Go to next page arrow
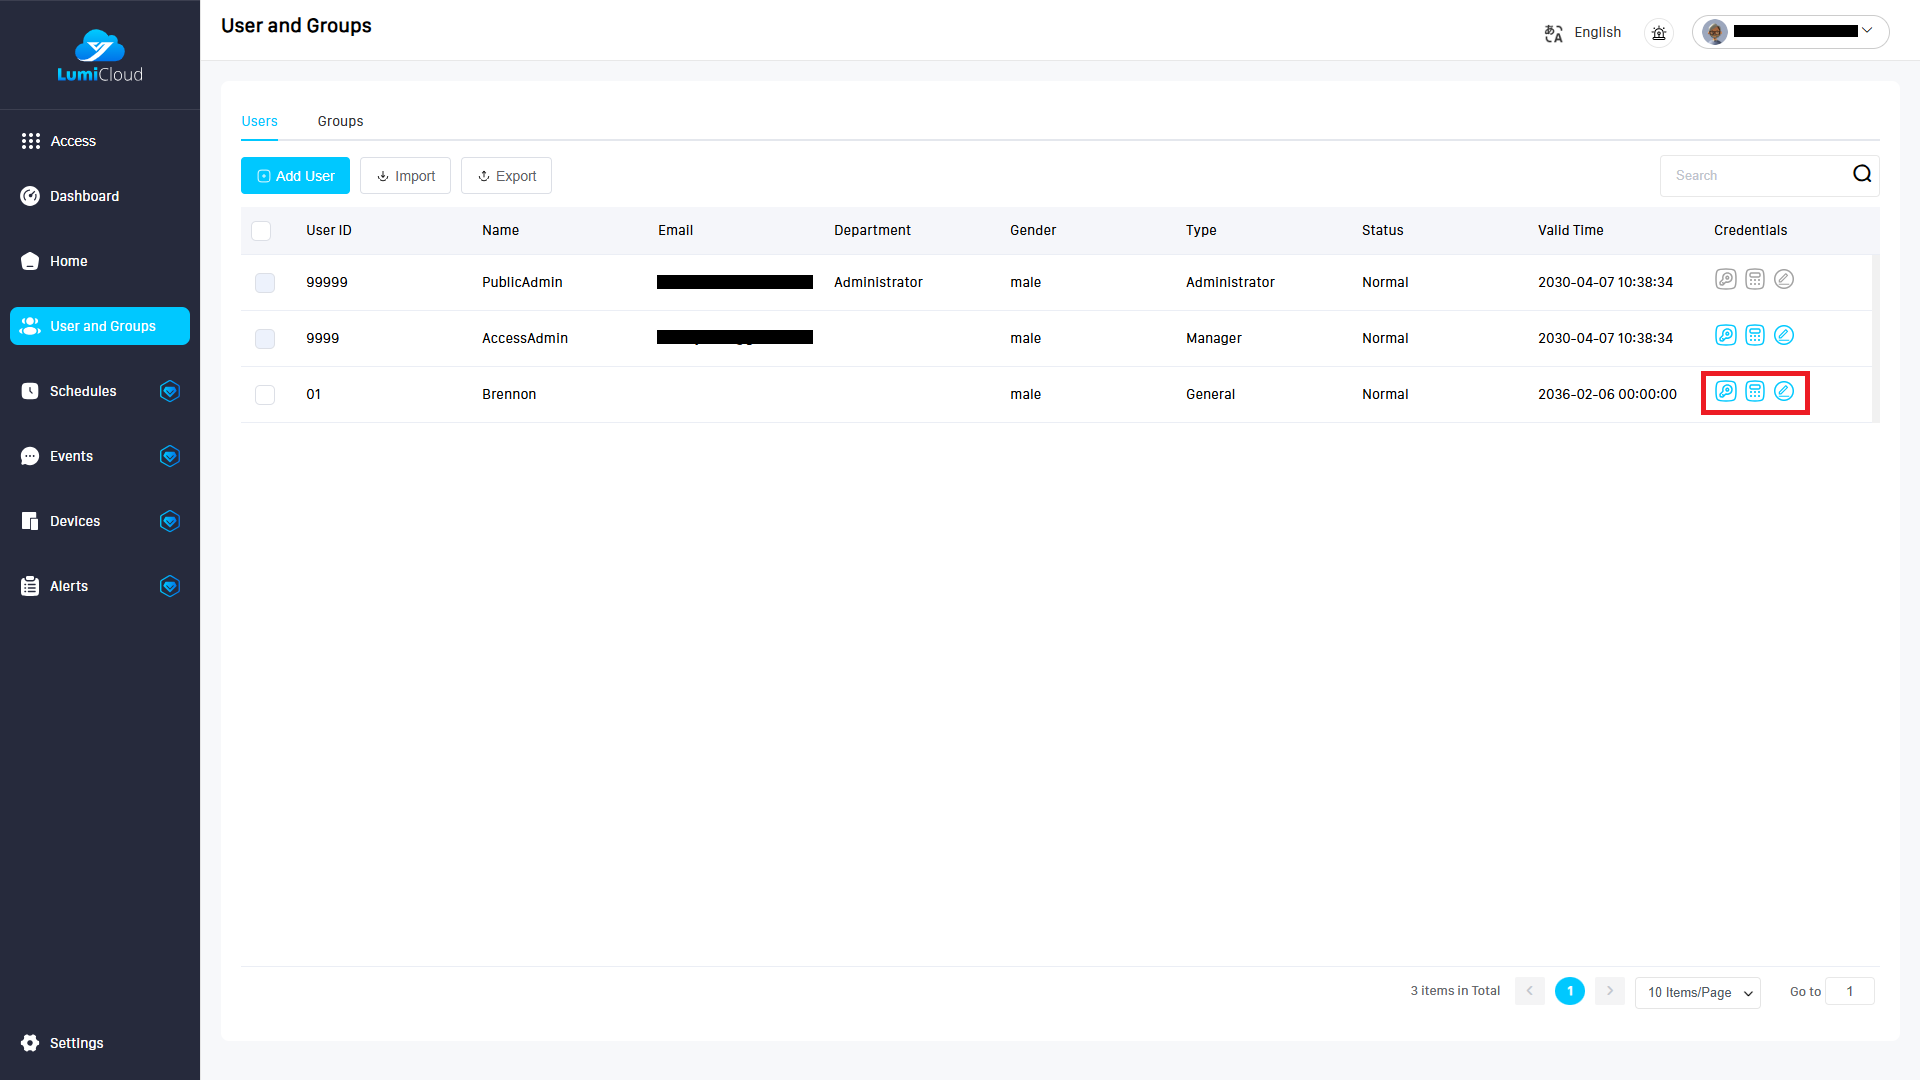Viewport: 1920px width, 1080px height. pos(1610,991)
